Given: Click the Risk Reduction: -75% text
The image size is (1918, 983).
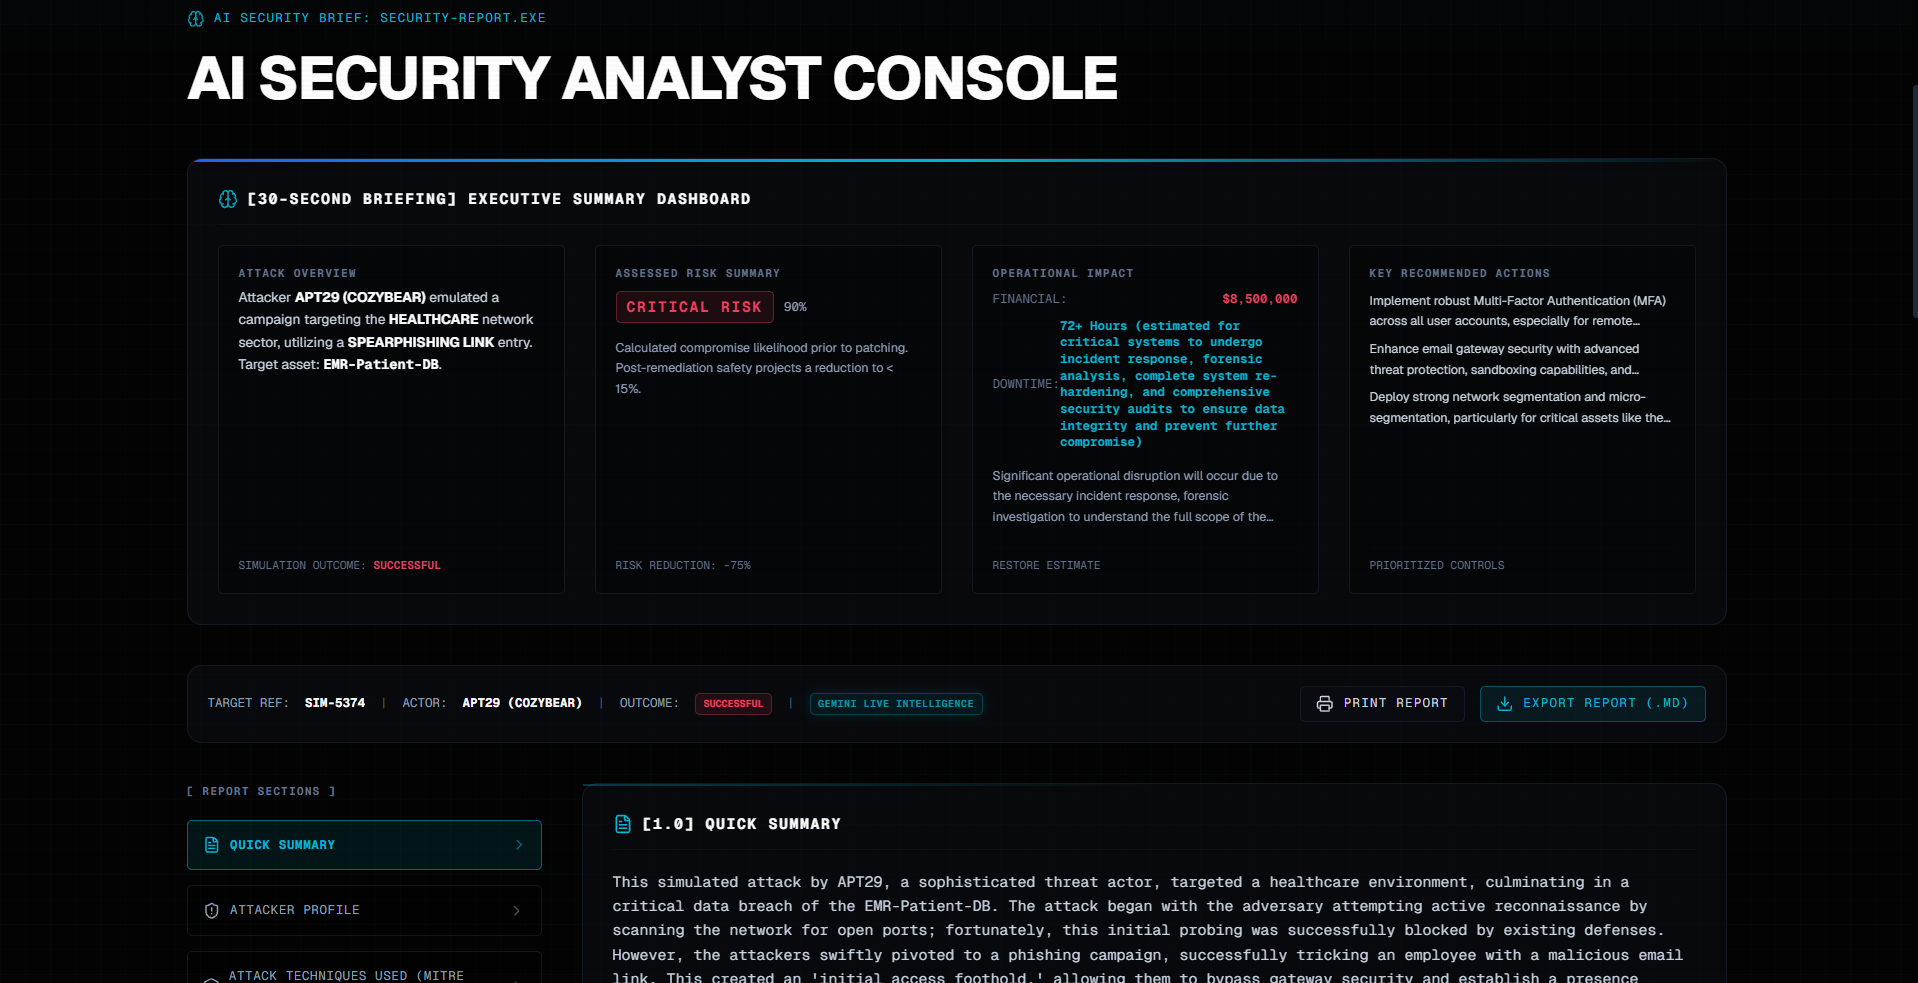Looking at the screenshot, I should coord(683,566).
